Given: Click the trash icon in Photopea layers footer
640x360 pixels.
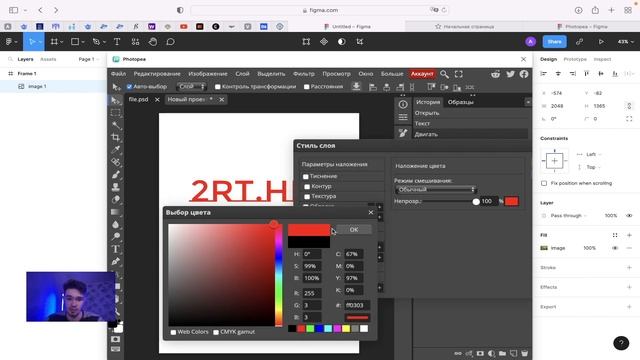Looking at the screenshot, I should (524, 353).
